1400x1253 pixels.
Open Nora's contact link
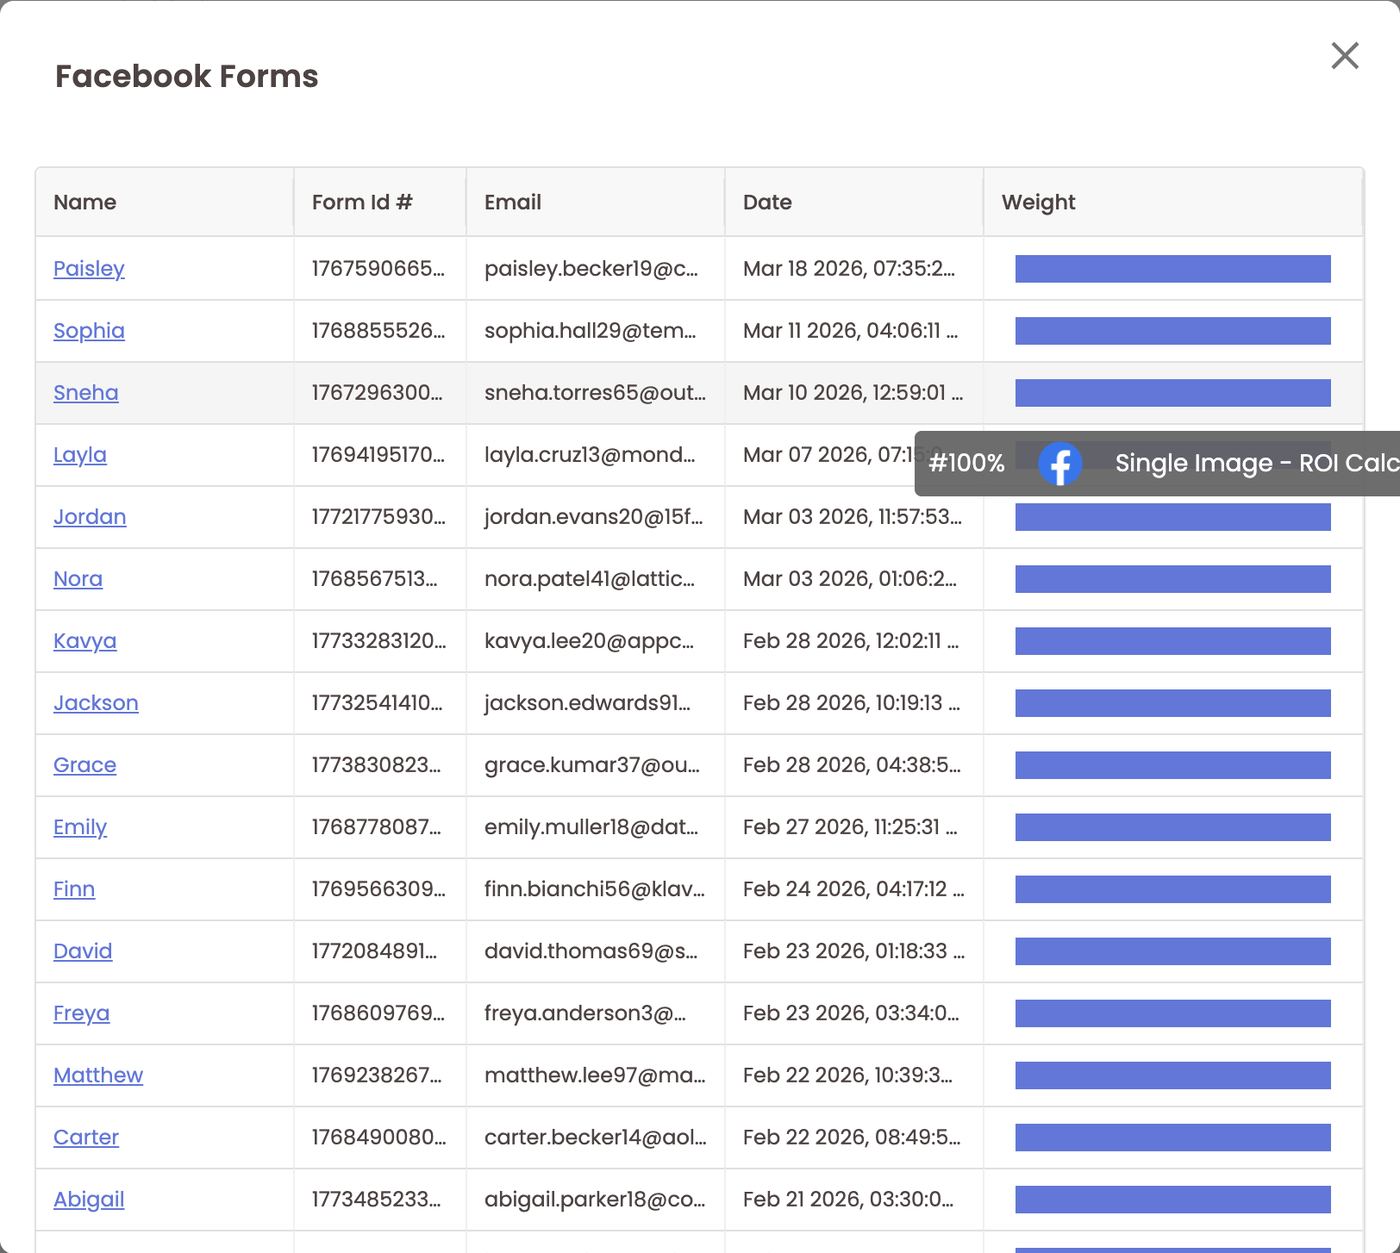[78, 579]
